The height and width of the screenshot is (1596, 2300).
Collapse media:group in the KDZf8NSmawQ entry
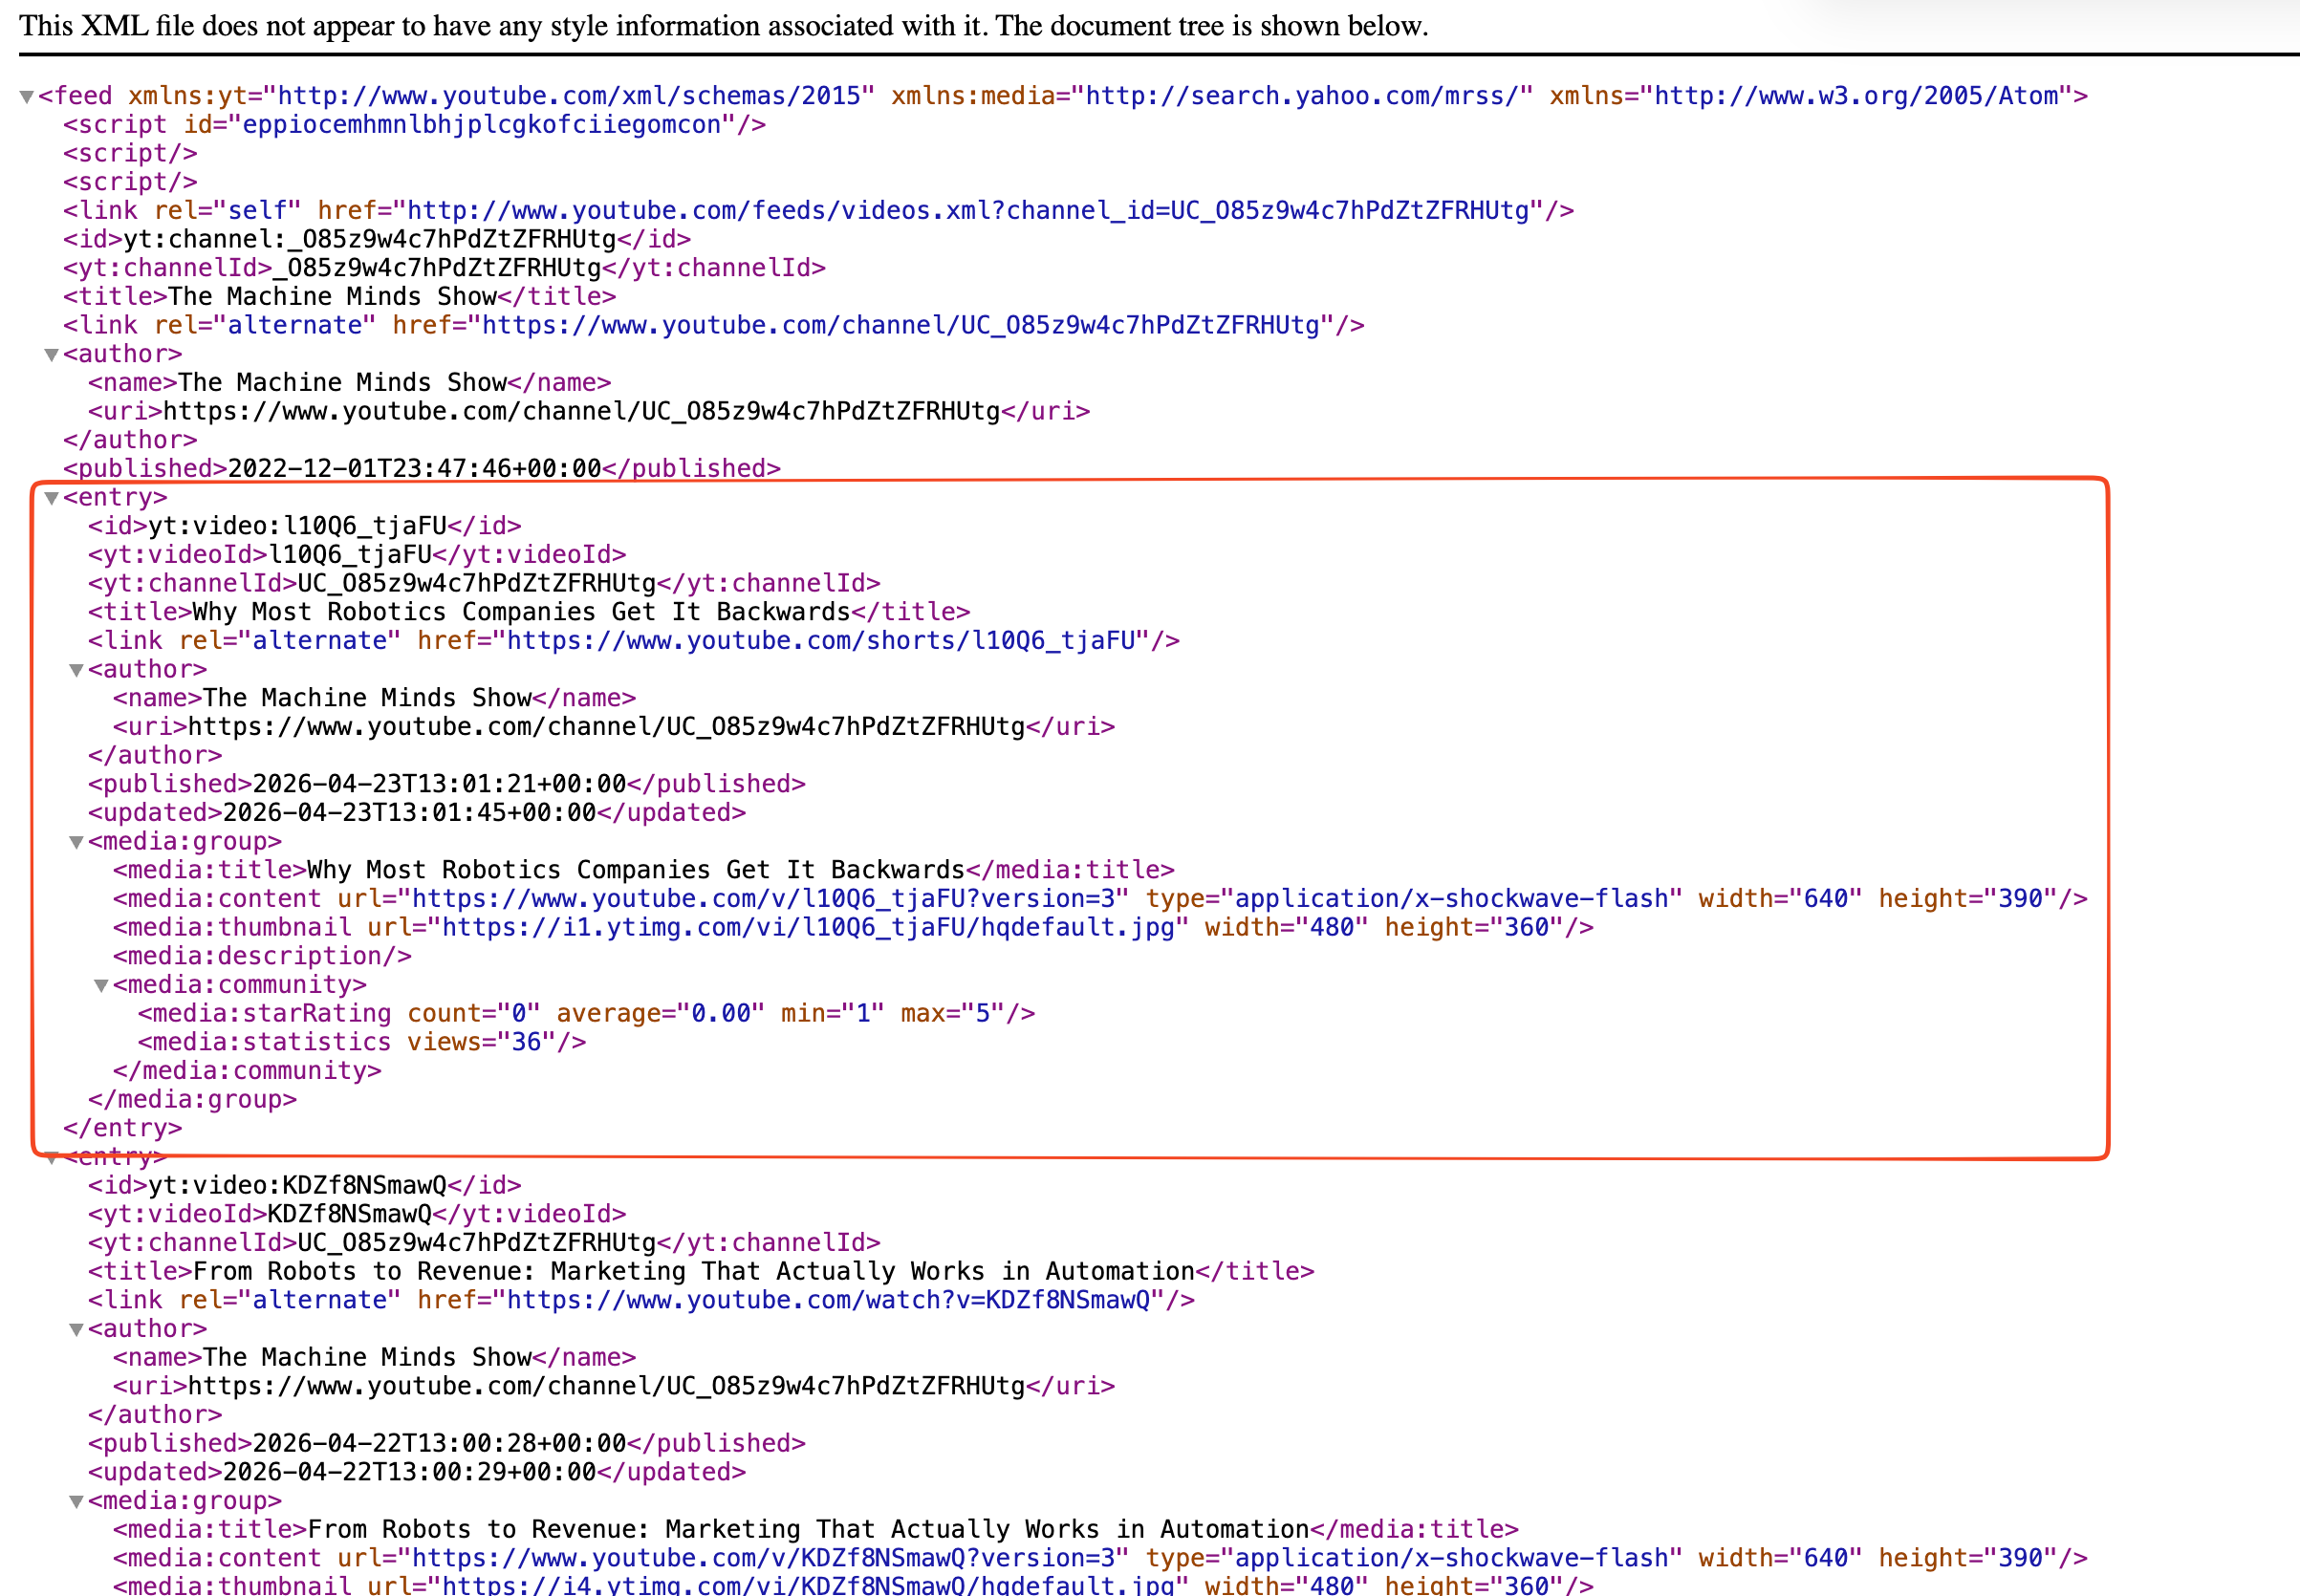coord(77,1502)
